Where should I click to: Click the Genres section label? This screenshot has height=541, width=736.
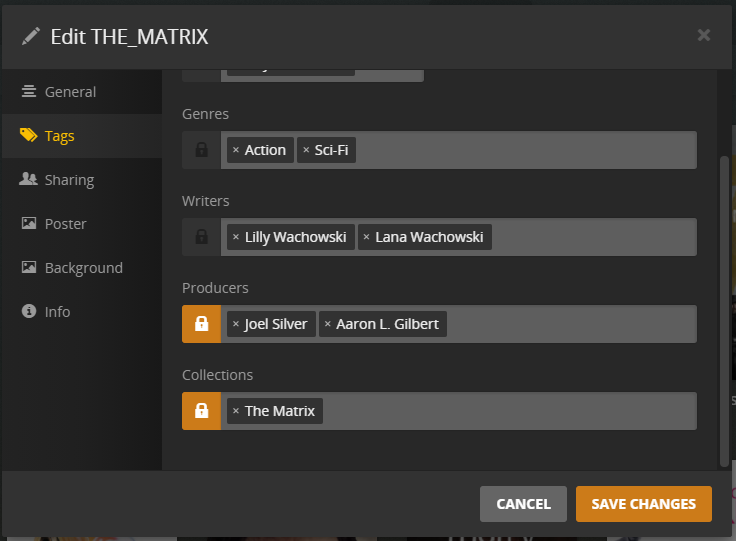coord(206,114)
